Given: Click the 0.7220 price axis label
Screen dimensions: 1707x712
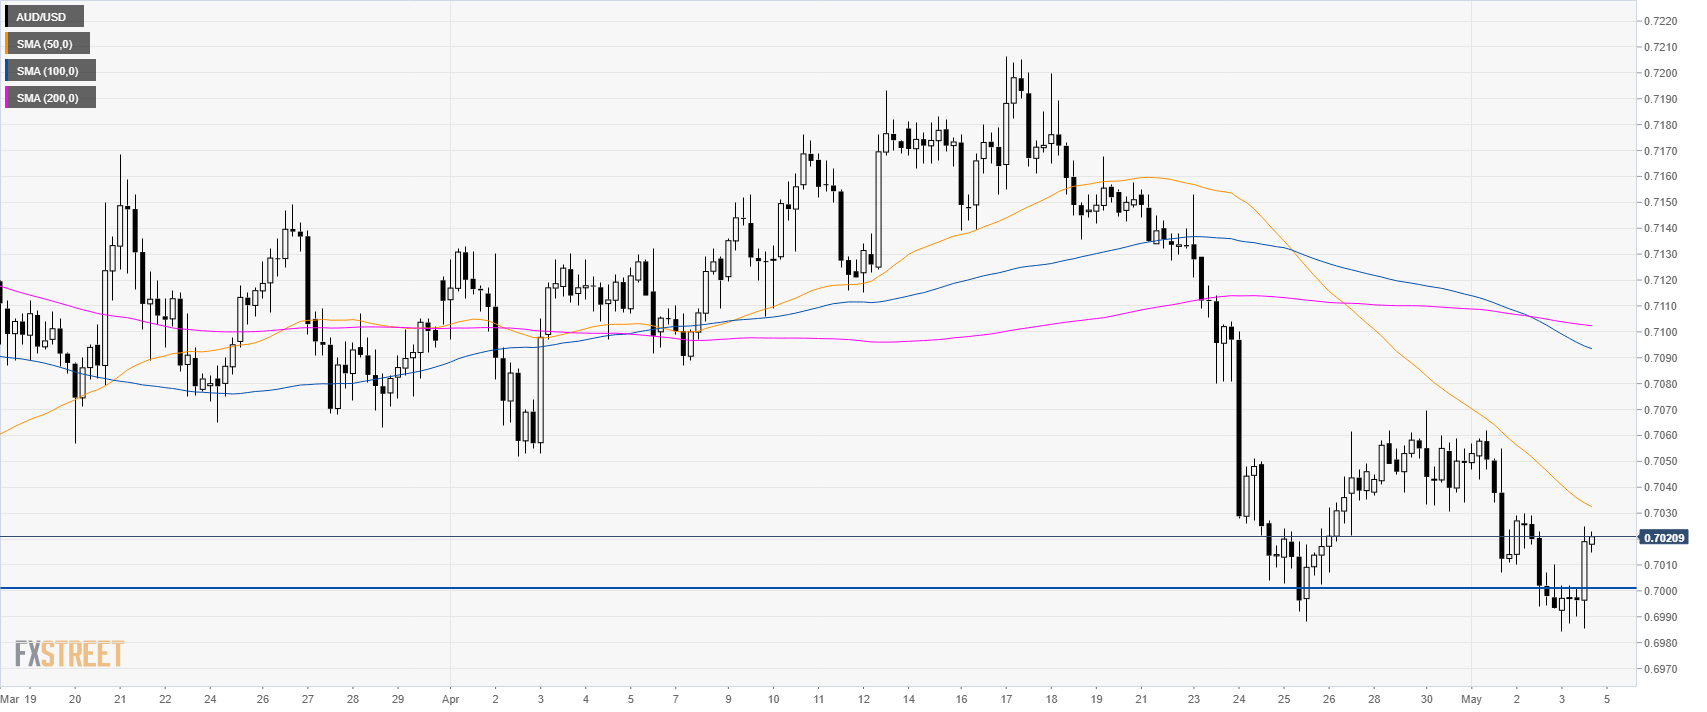Looking at the screenshot, I should coord(1660,21).
